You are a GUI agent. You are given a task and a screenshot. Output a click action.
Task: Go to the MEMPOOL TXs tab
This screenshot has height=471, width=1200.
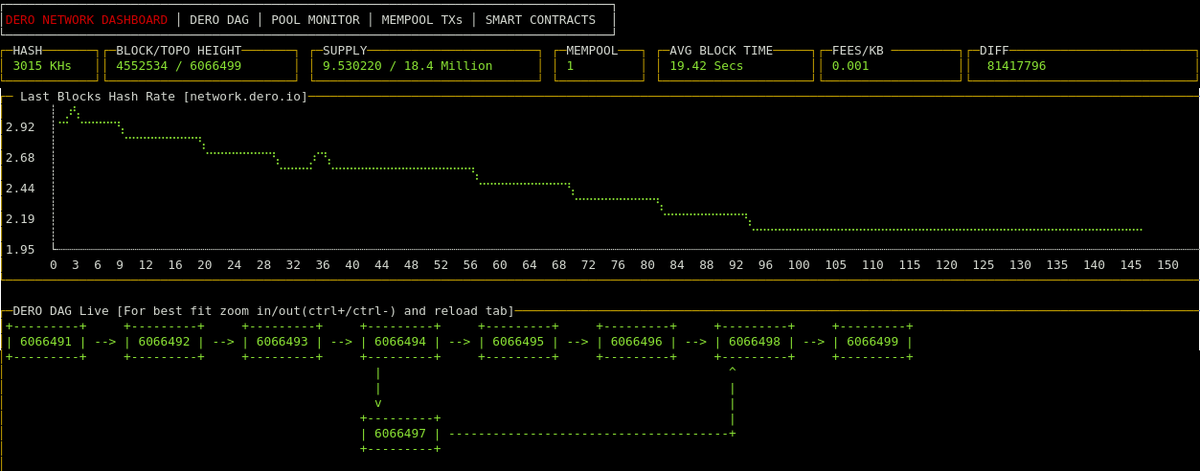coord(422,20)
